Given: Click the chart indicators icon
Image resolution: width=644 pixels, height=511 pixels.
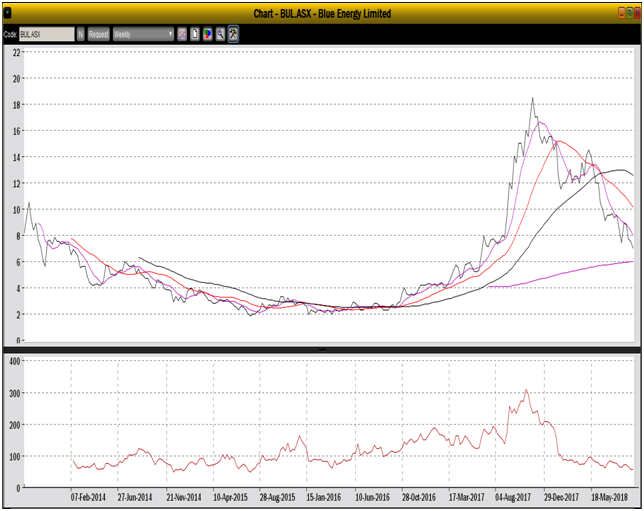Looking at the screenshot, I should click(x=182, y=34).
